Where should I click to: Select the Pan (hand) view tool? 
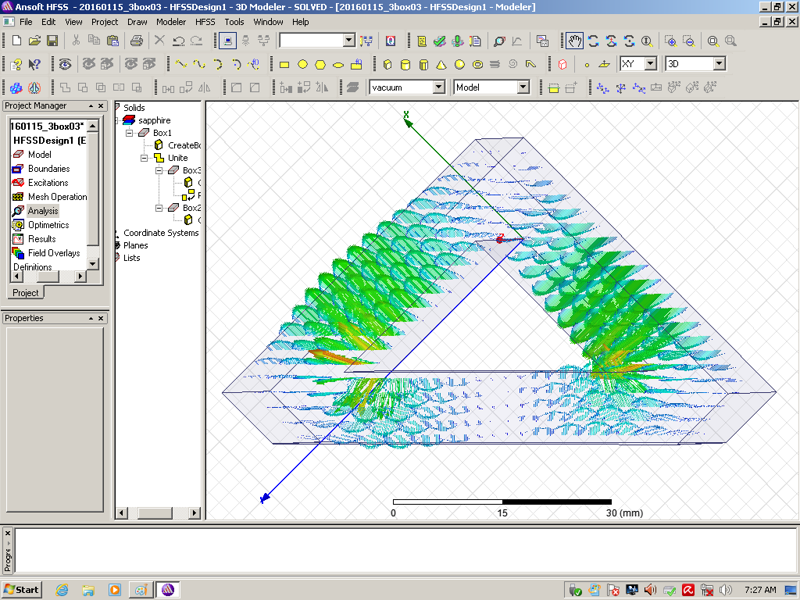[x=575, y=41]
